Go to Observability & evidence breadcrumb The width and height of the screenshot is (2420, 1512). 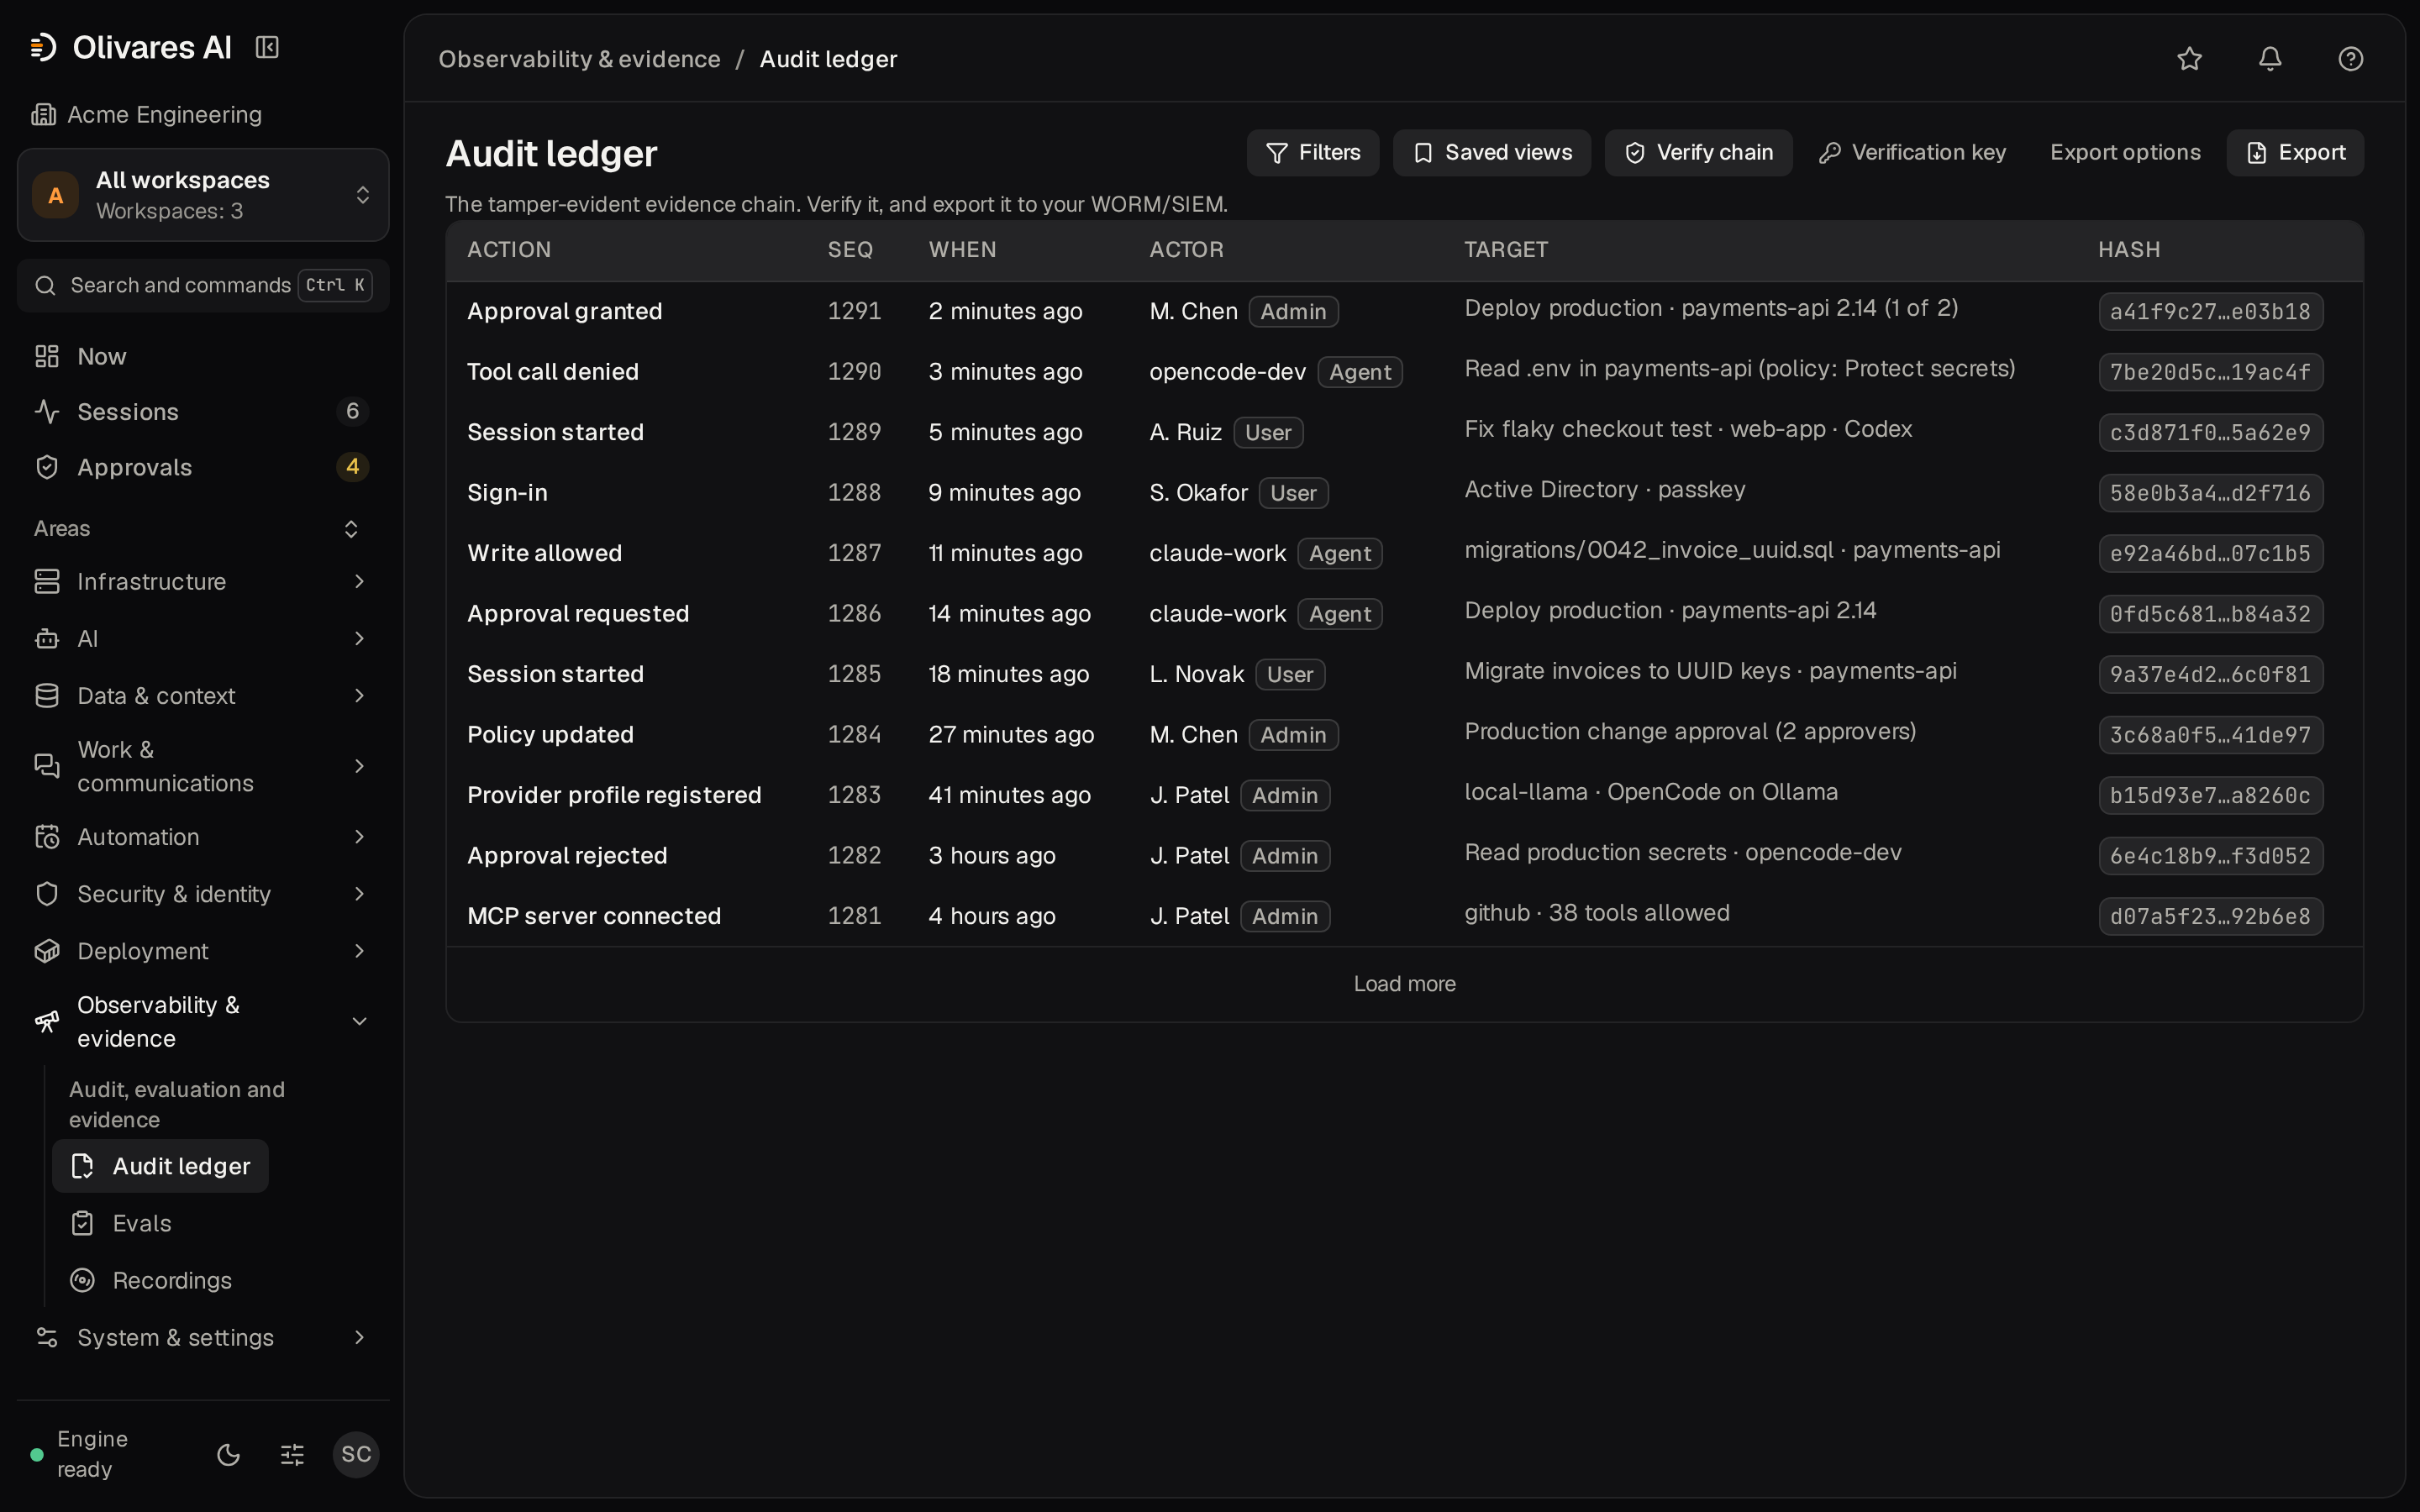(579, 59)
